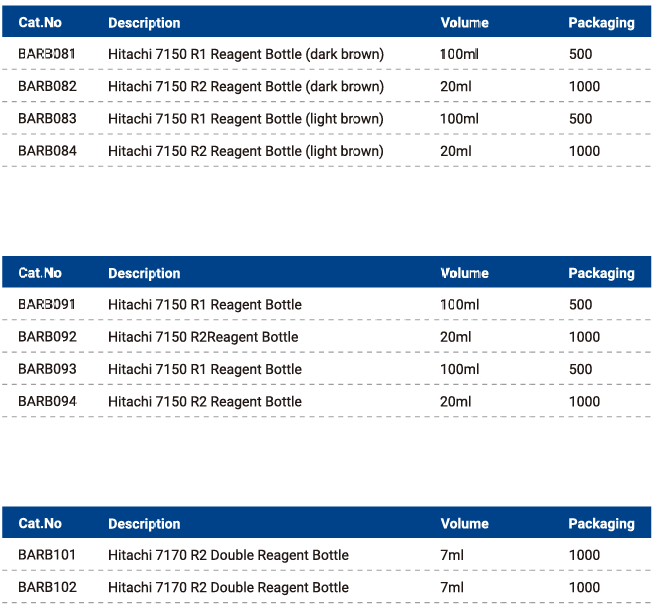Click BARB083 catalog entry
This screenshot has width=668, height=608.
point(47,118)
